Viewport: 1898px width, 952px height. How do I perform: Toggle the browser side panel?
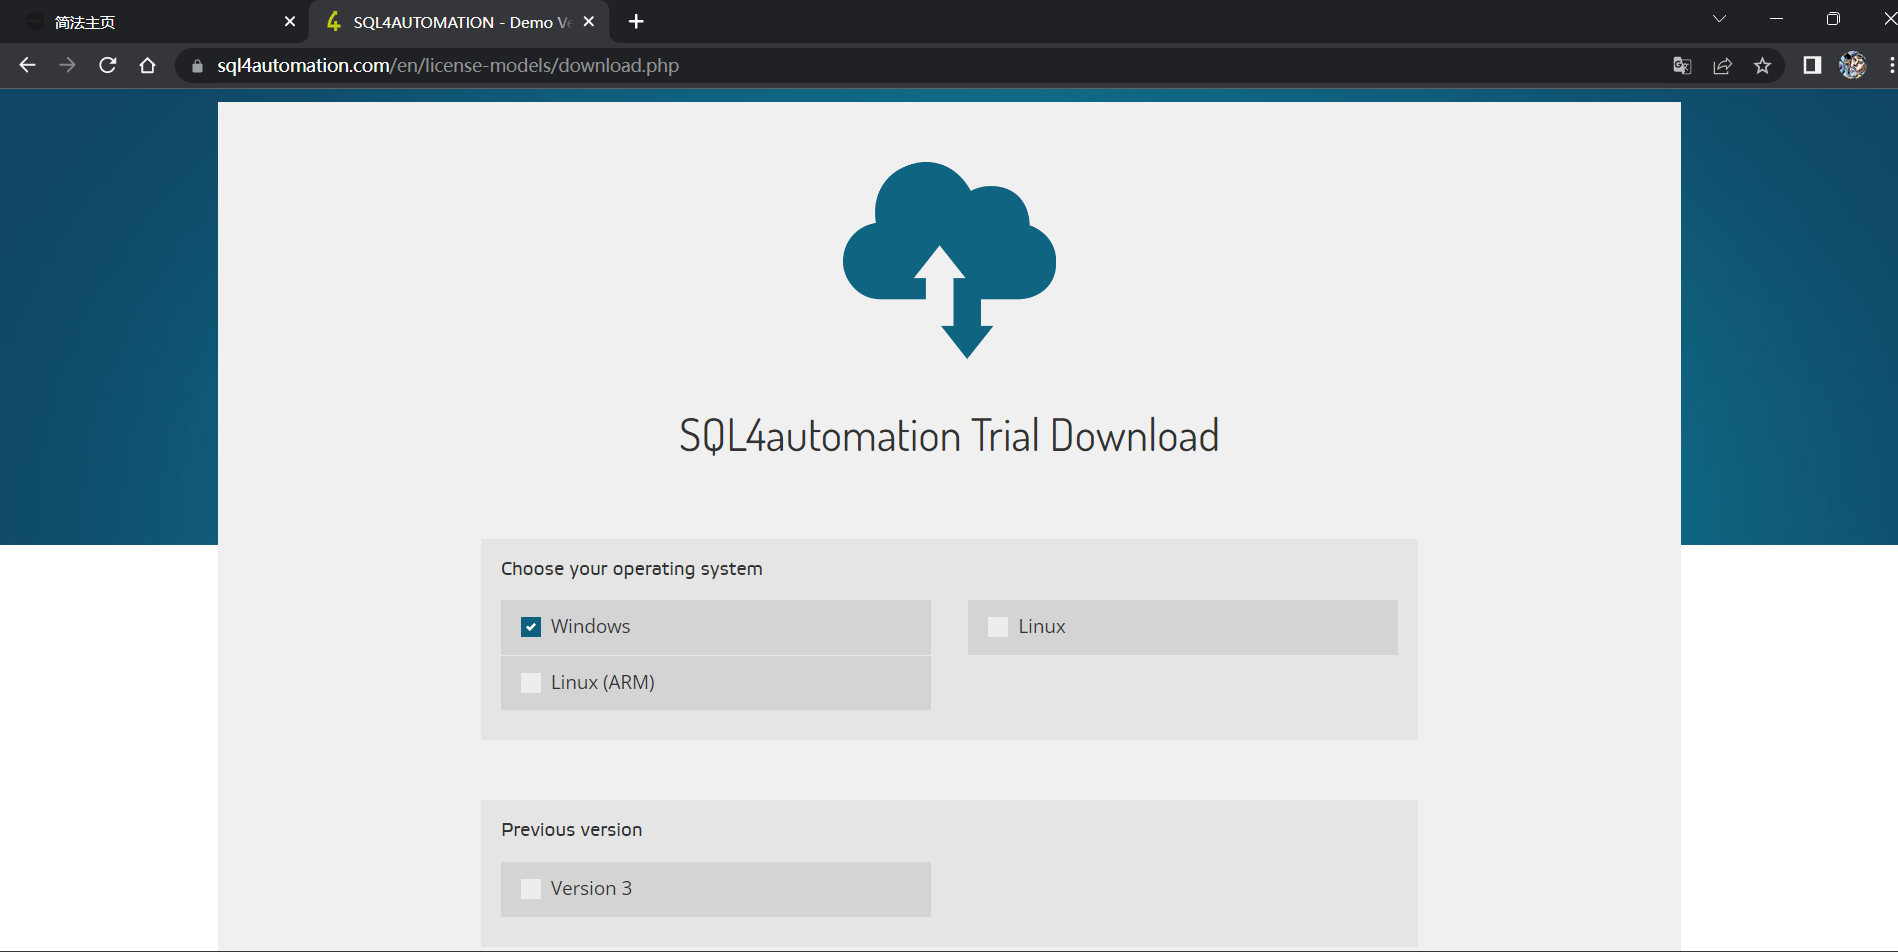click(x=1812, y=65)
